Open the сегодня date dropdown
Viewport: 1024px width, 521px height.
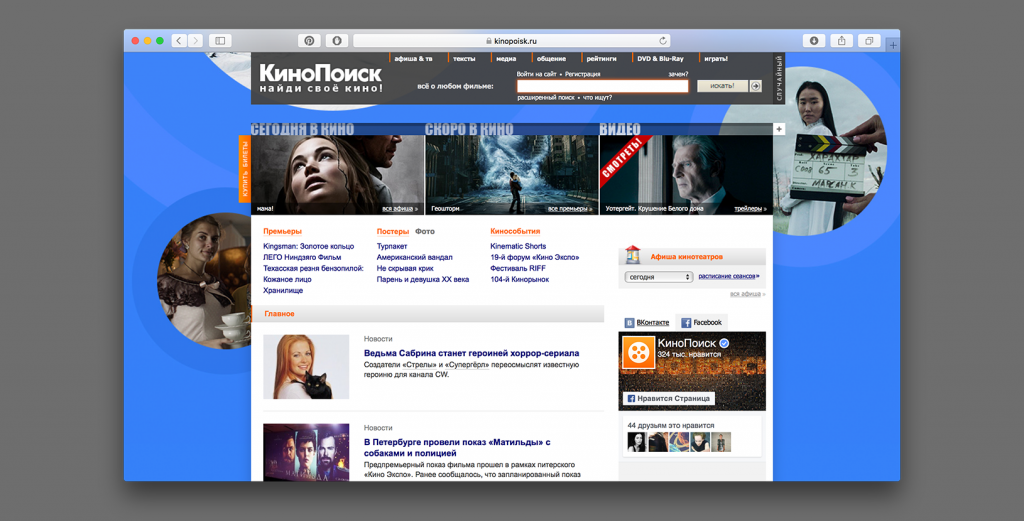659,277
